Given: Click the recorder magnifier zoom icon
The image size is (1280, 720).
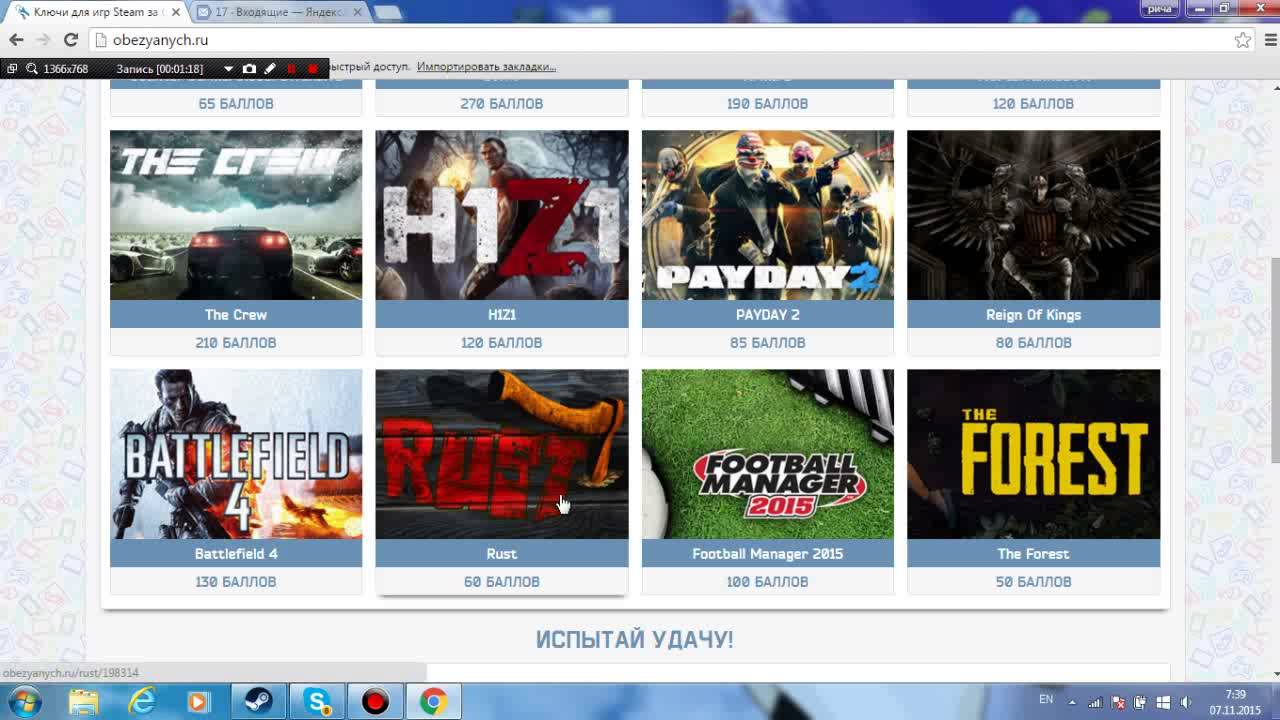Looking at the screenshot, I should (x=32, y=69).
